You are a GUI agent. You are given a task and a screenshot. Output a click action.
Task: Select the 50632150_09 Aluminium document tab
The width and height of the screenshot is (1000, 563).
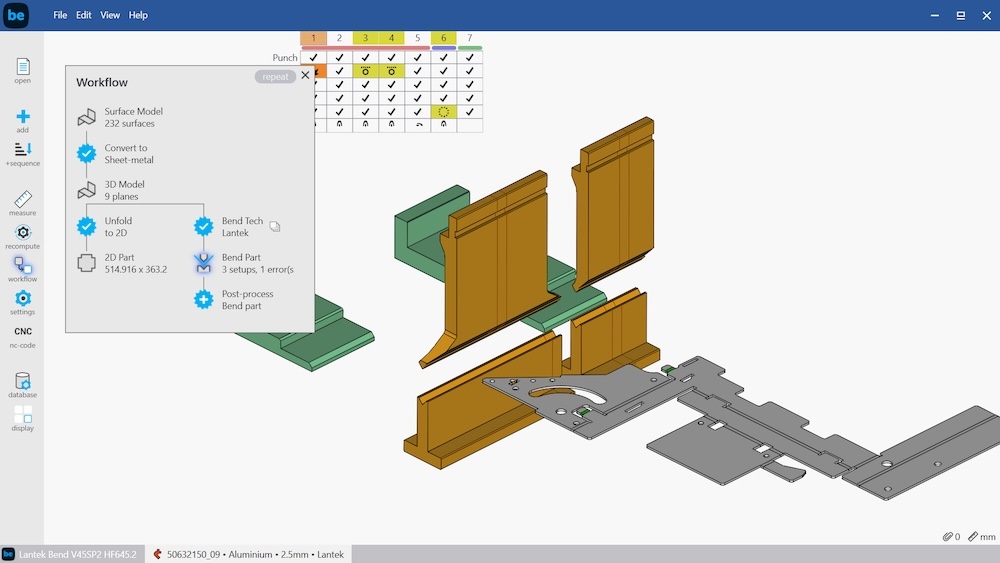pyautogui.click(x=249, y=554)
